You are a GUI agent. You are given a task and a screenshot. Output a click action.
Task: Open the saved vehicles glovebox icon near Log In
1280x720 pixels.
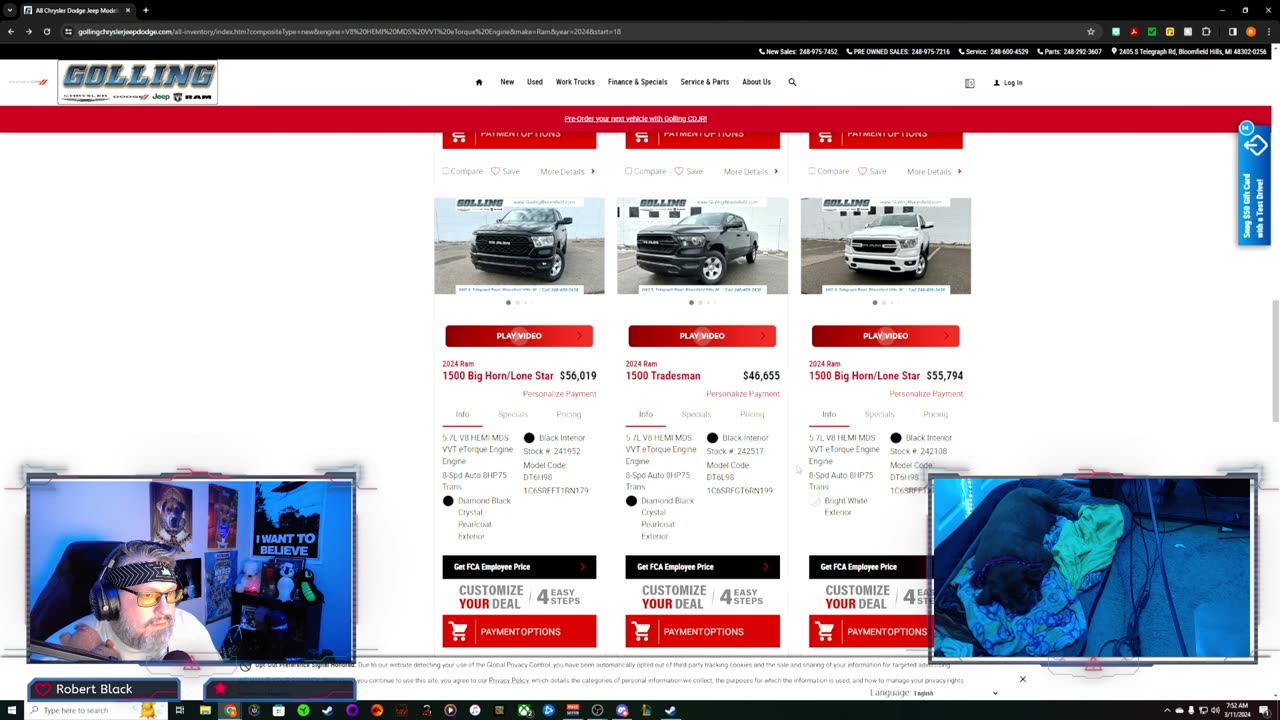pos(969,83)
